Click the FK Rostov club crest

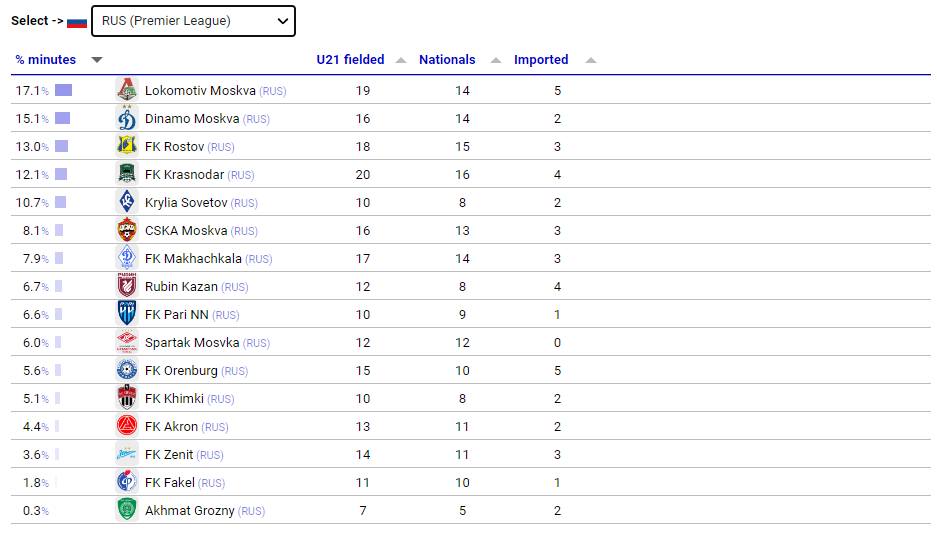pyautogui.click(x=127, y=146)
